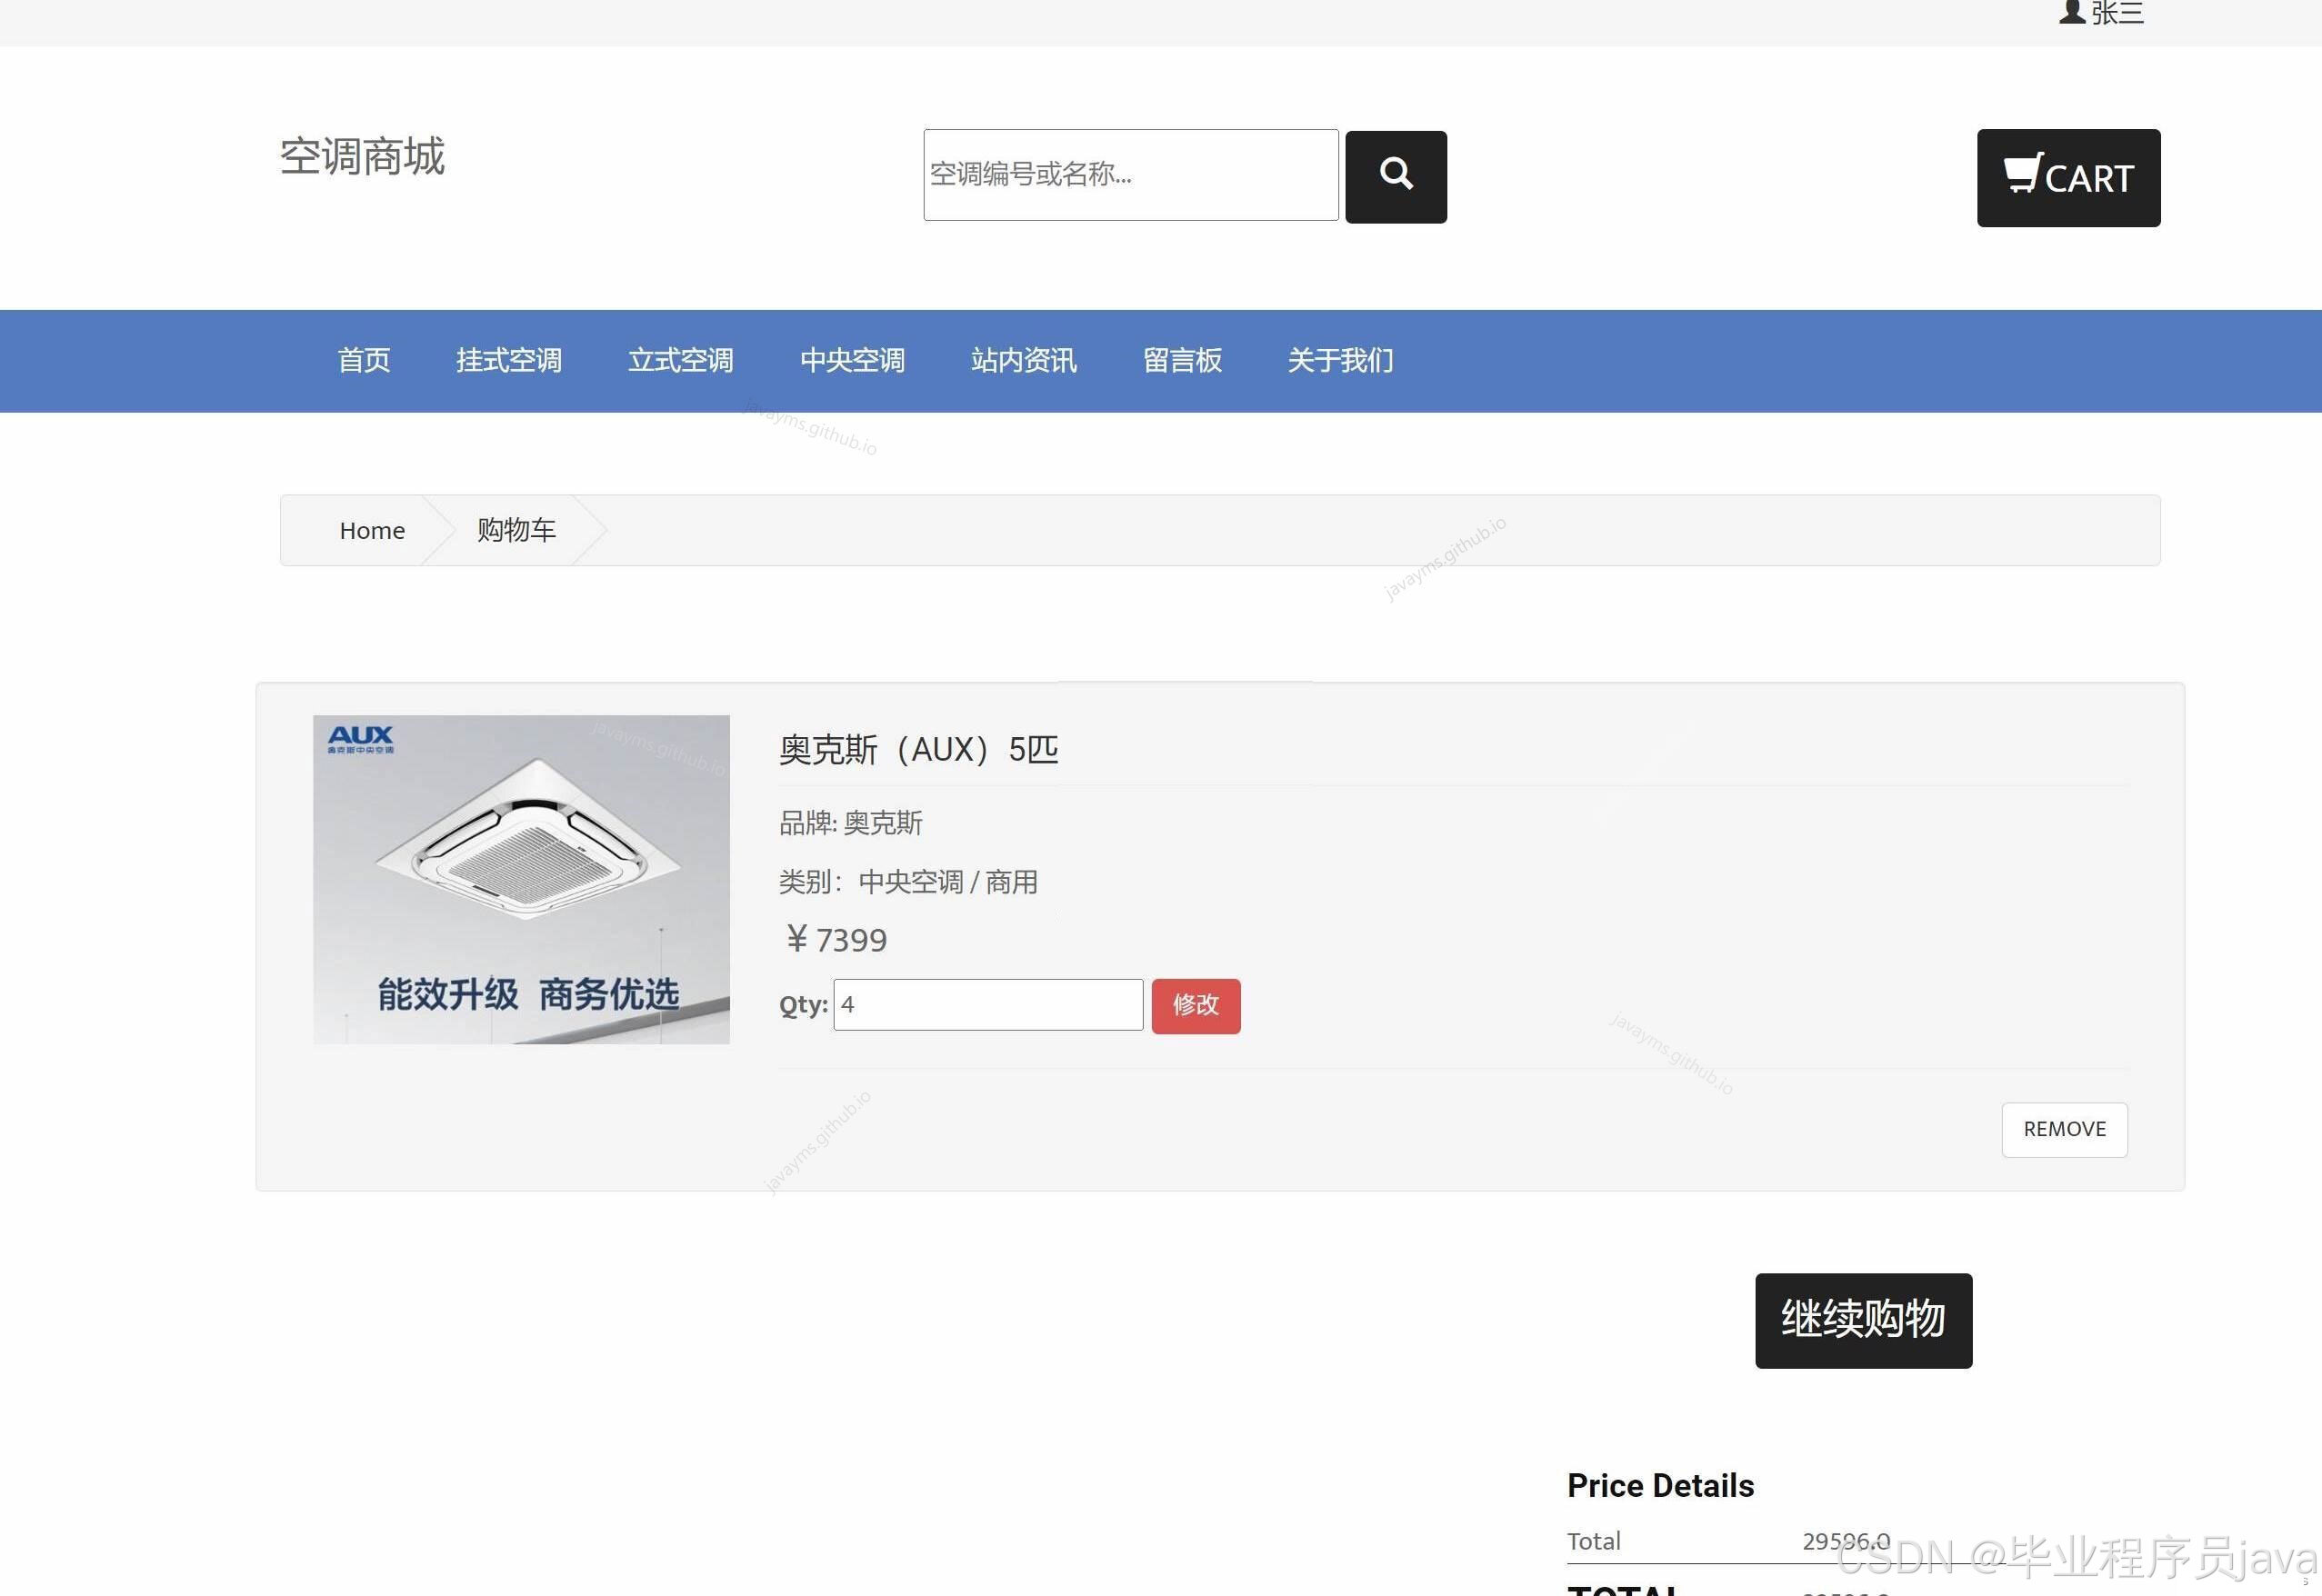Click the 奥克斯（AUX）5匹 product title
This screenshot has height=1596, width=2322.
coord(918,749)
